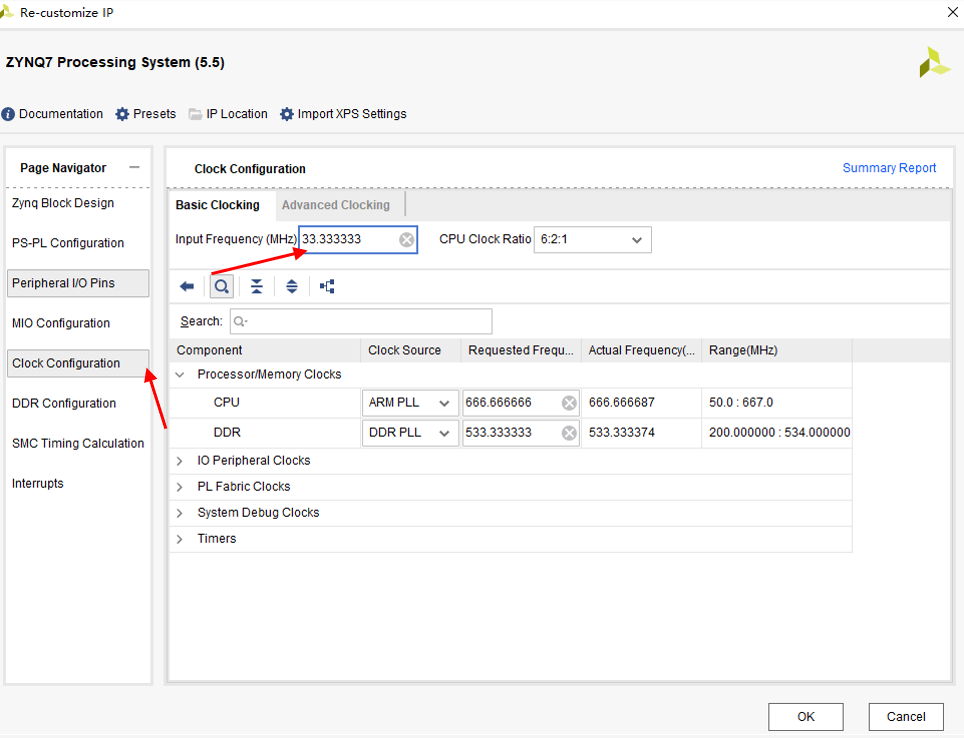Click the actual frequency 666.666687 cell
This screenshot has width=964, height=738.
(642, 403)
